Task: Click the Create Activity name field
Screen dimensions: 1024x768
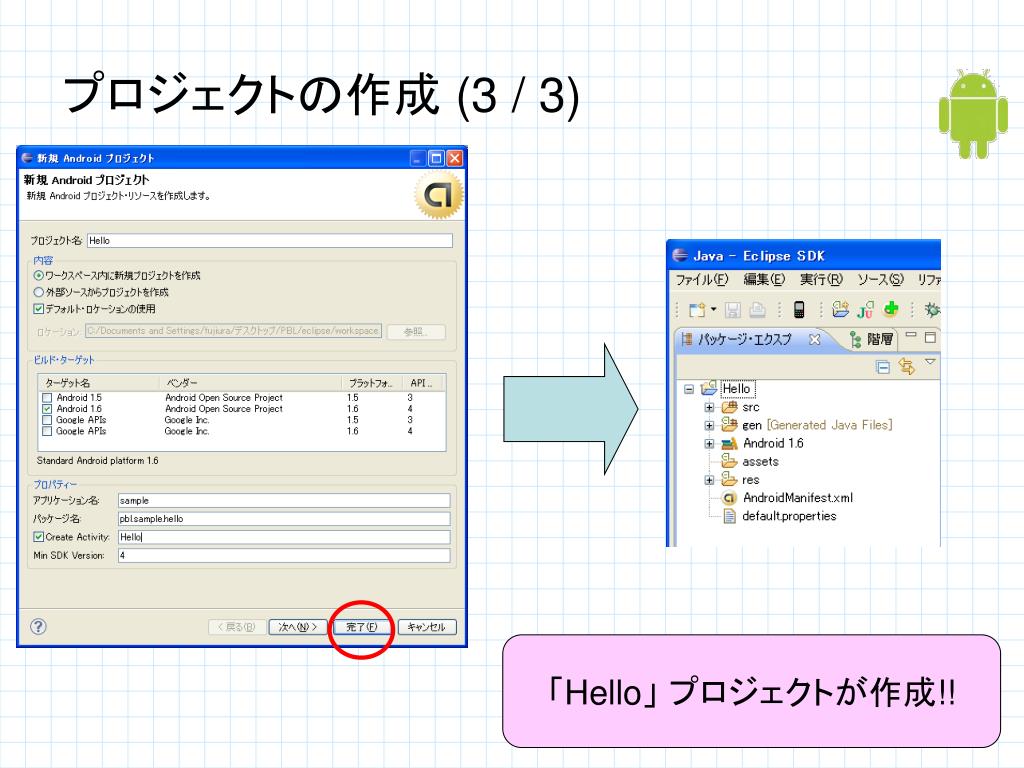Action: click(x=284, y=537)
